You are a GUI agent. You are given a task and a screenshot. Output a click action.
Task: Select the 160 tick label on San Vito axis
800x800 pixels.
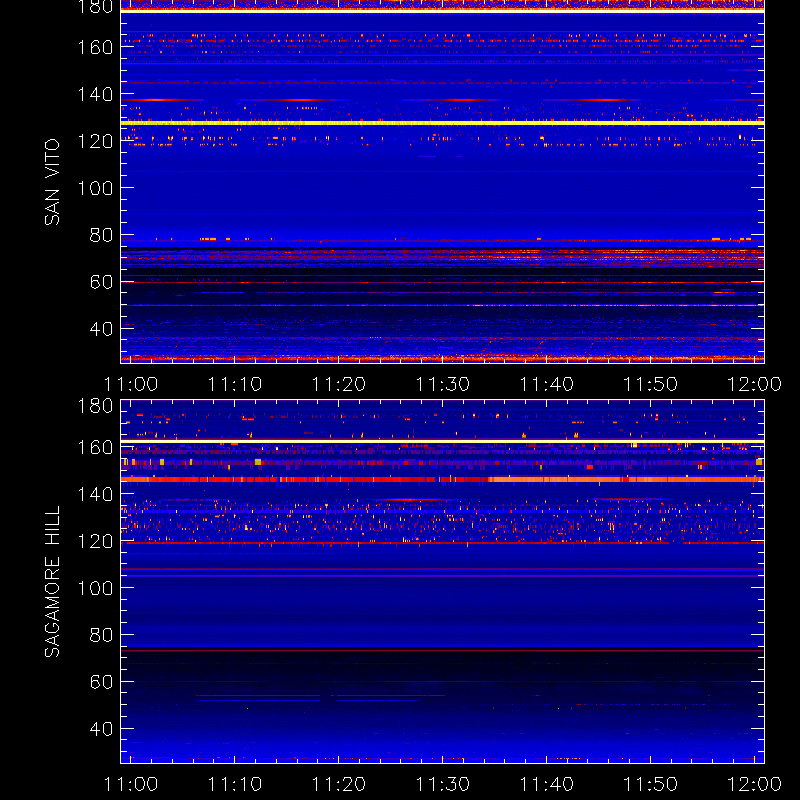click(x=95, y=47)
